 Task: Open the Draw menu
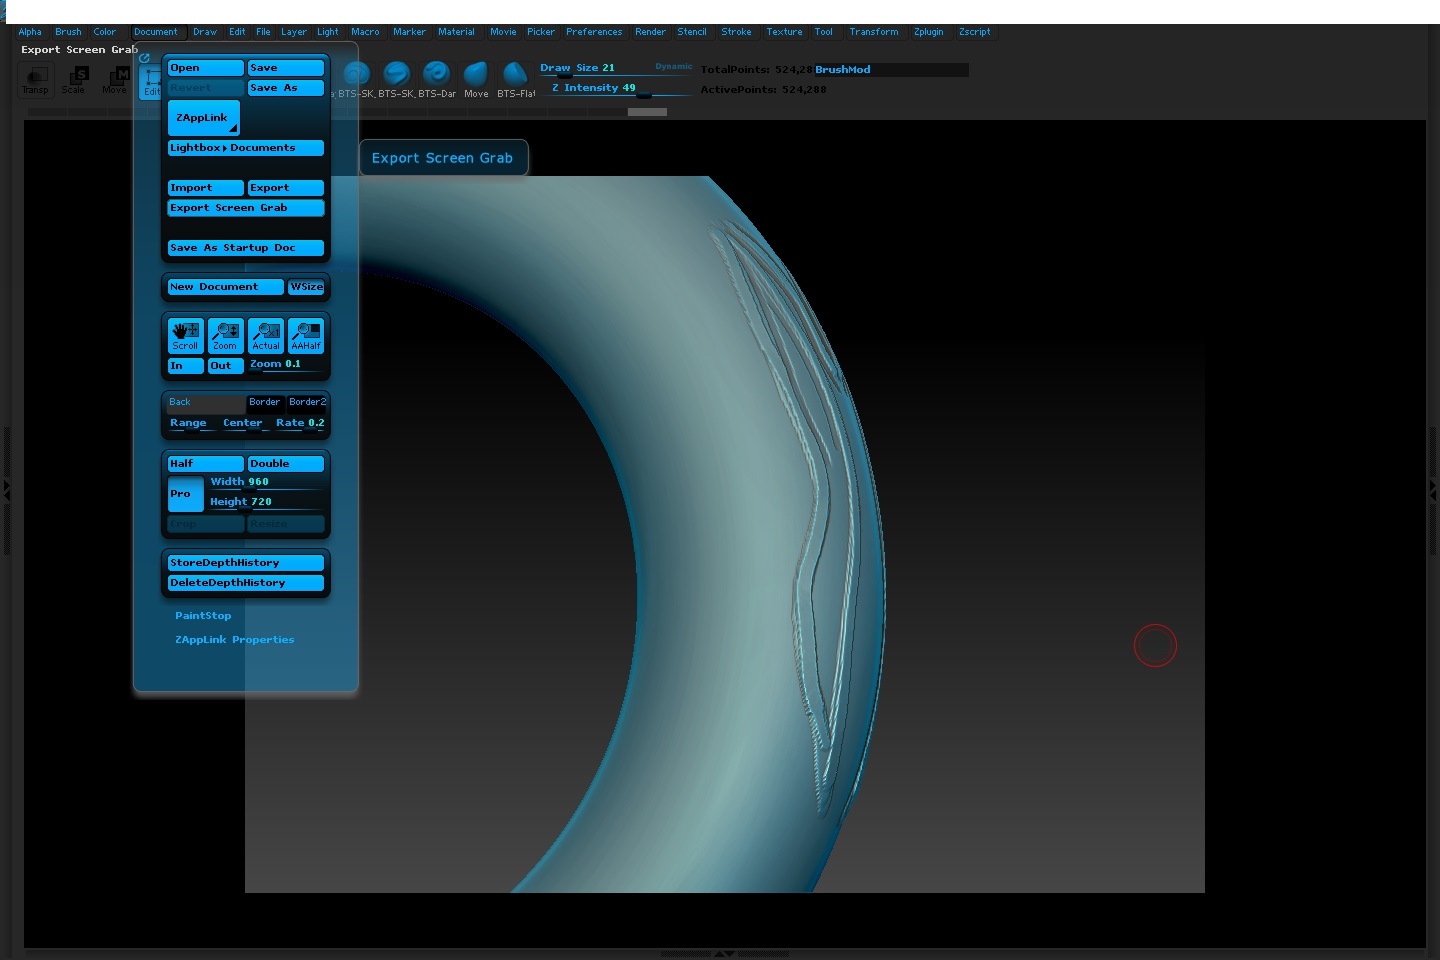click(x=205, y=32)
